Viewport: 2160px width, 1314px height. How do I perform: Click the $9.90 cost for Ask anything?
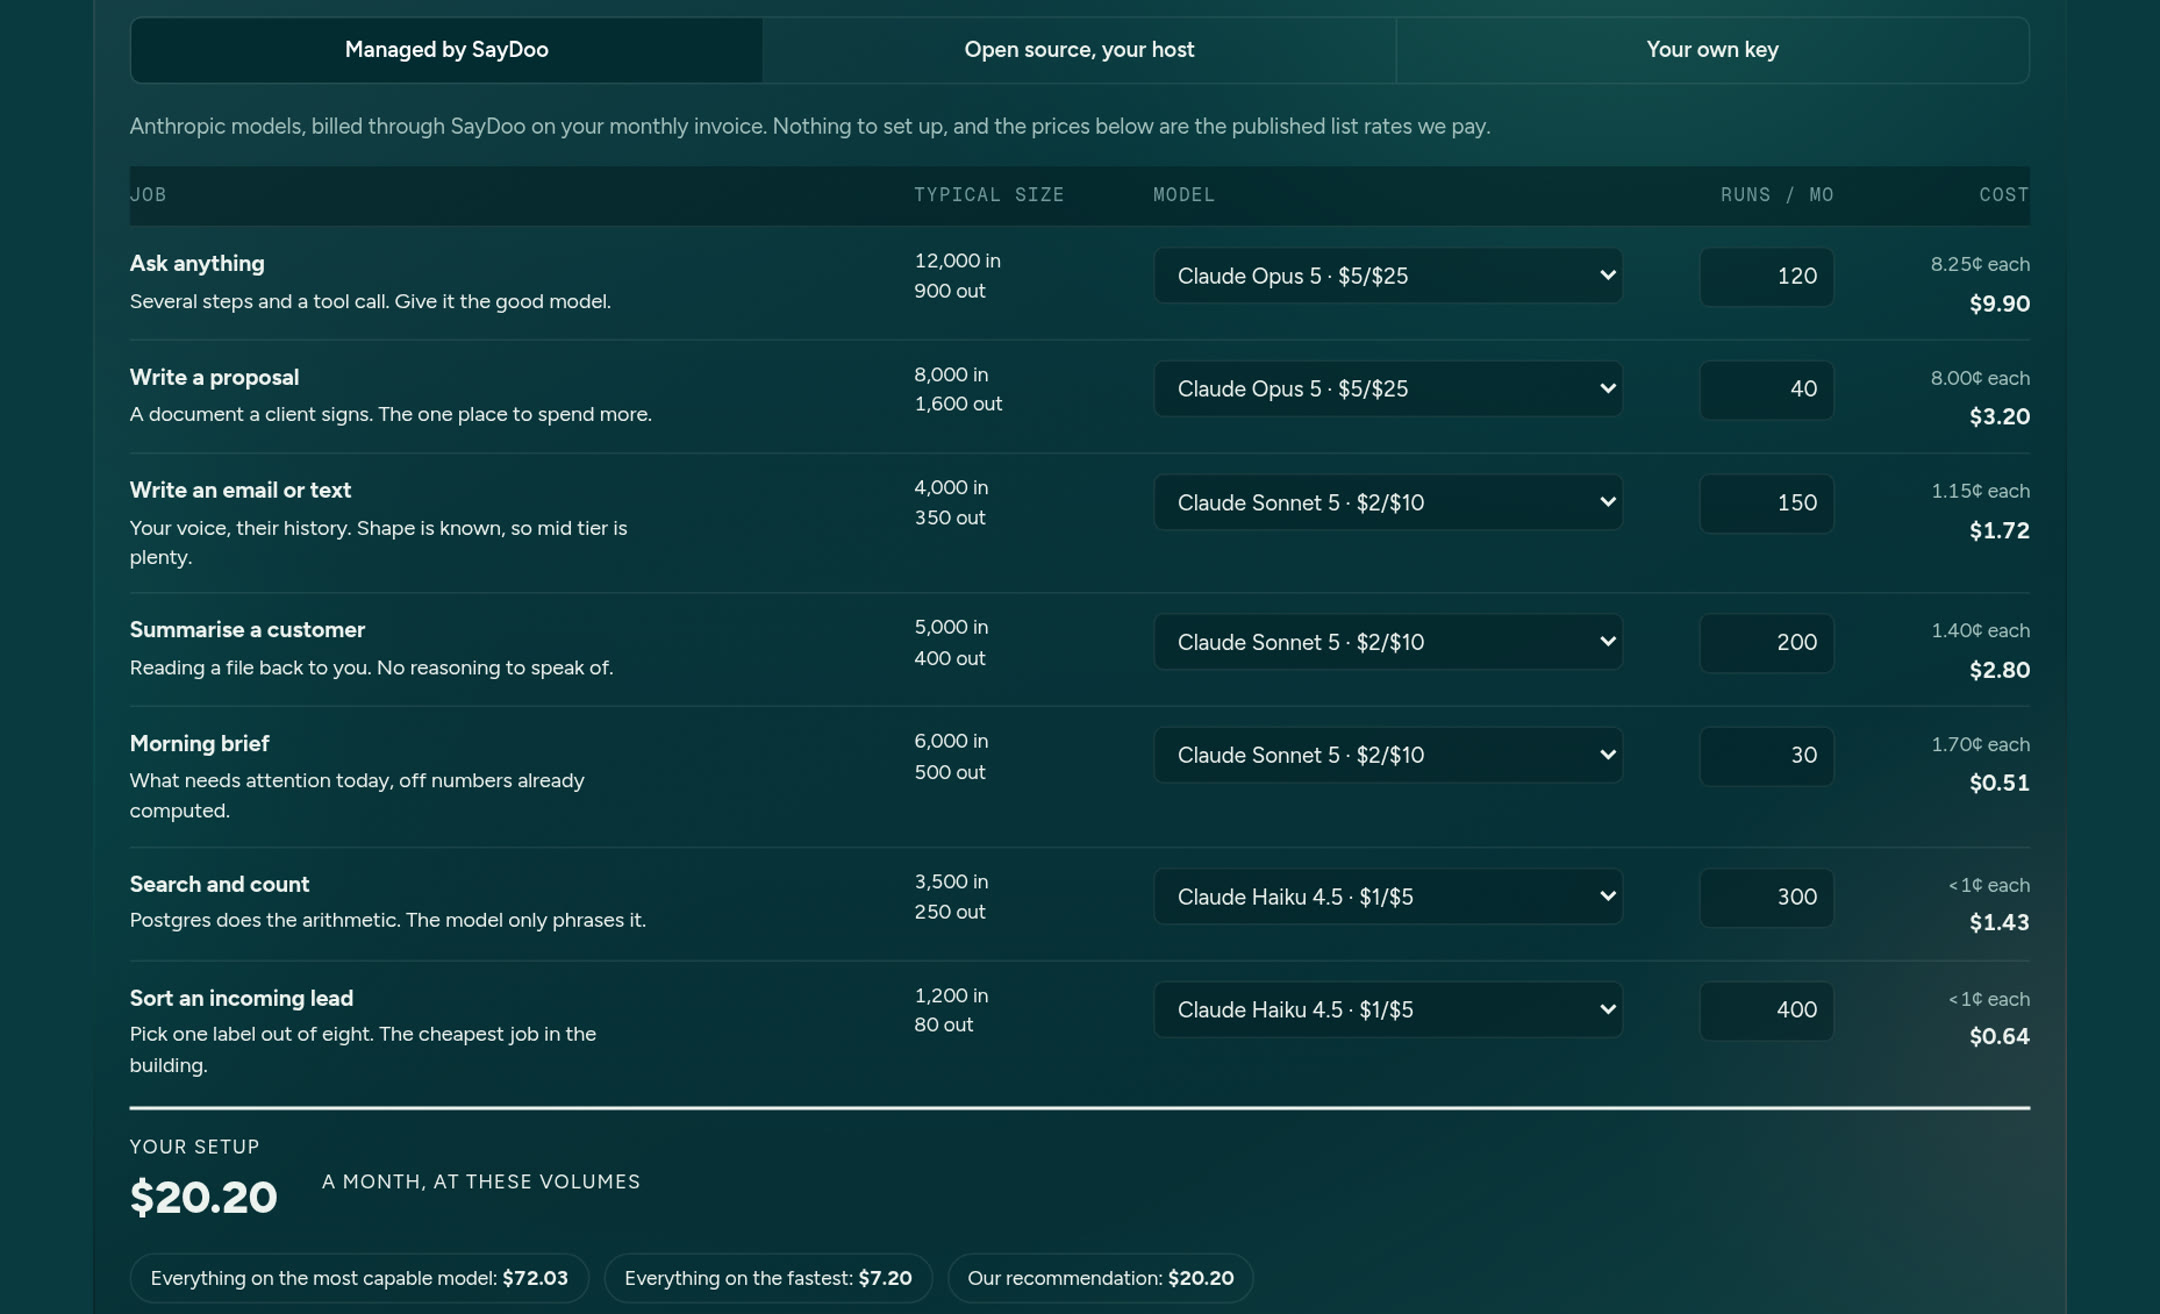point(1999,304)
